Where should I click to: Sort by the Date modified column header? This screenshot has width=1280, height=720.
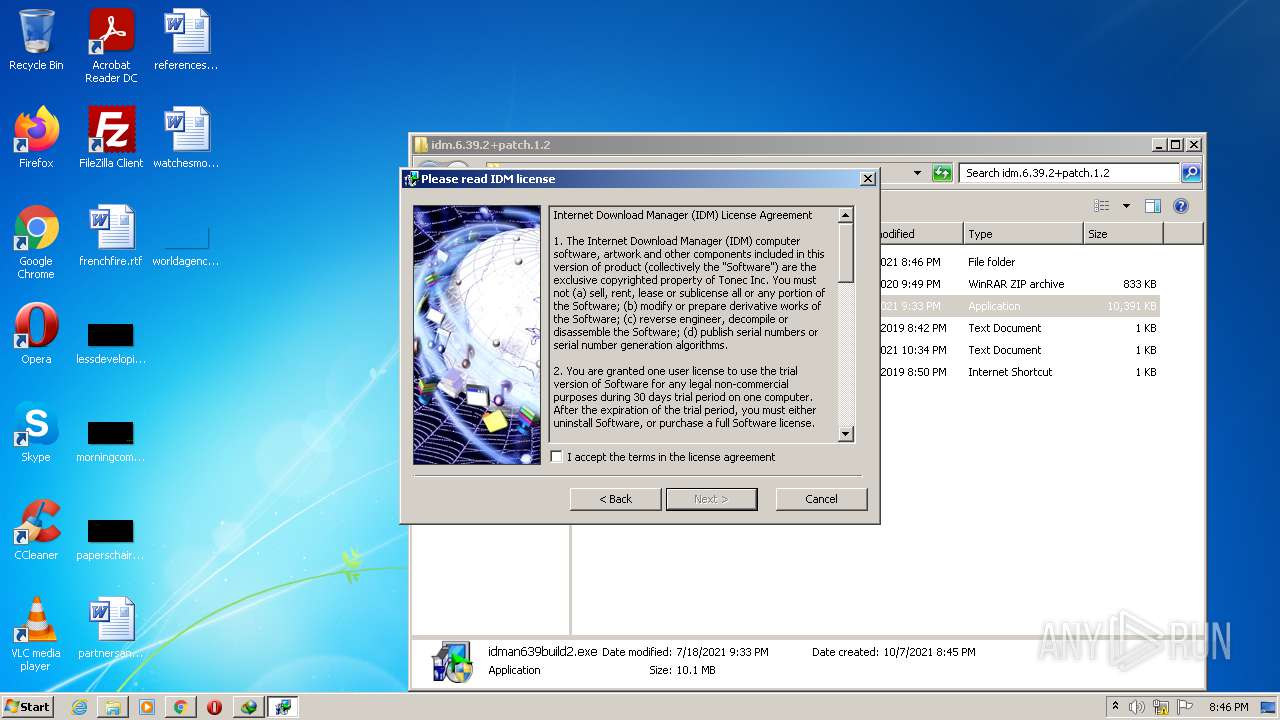(921, 234)
